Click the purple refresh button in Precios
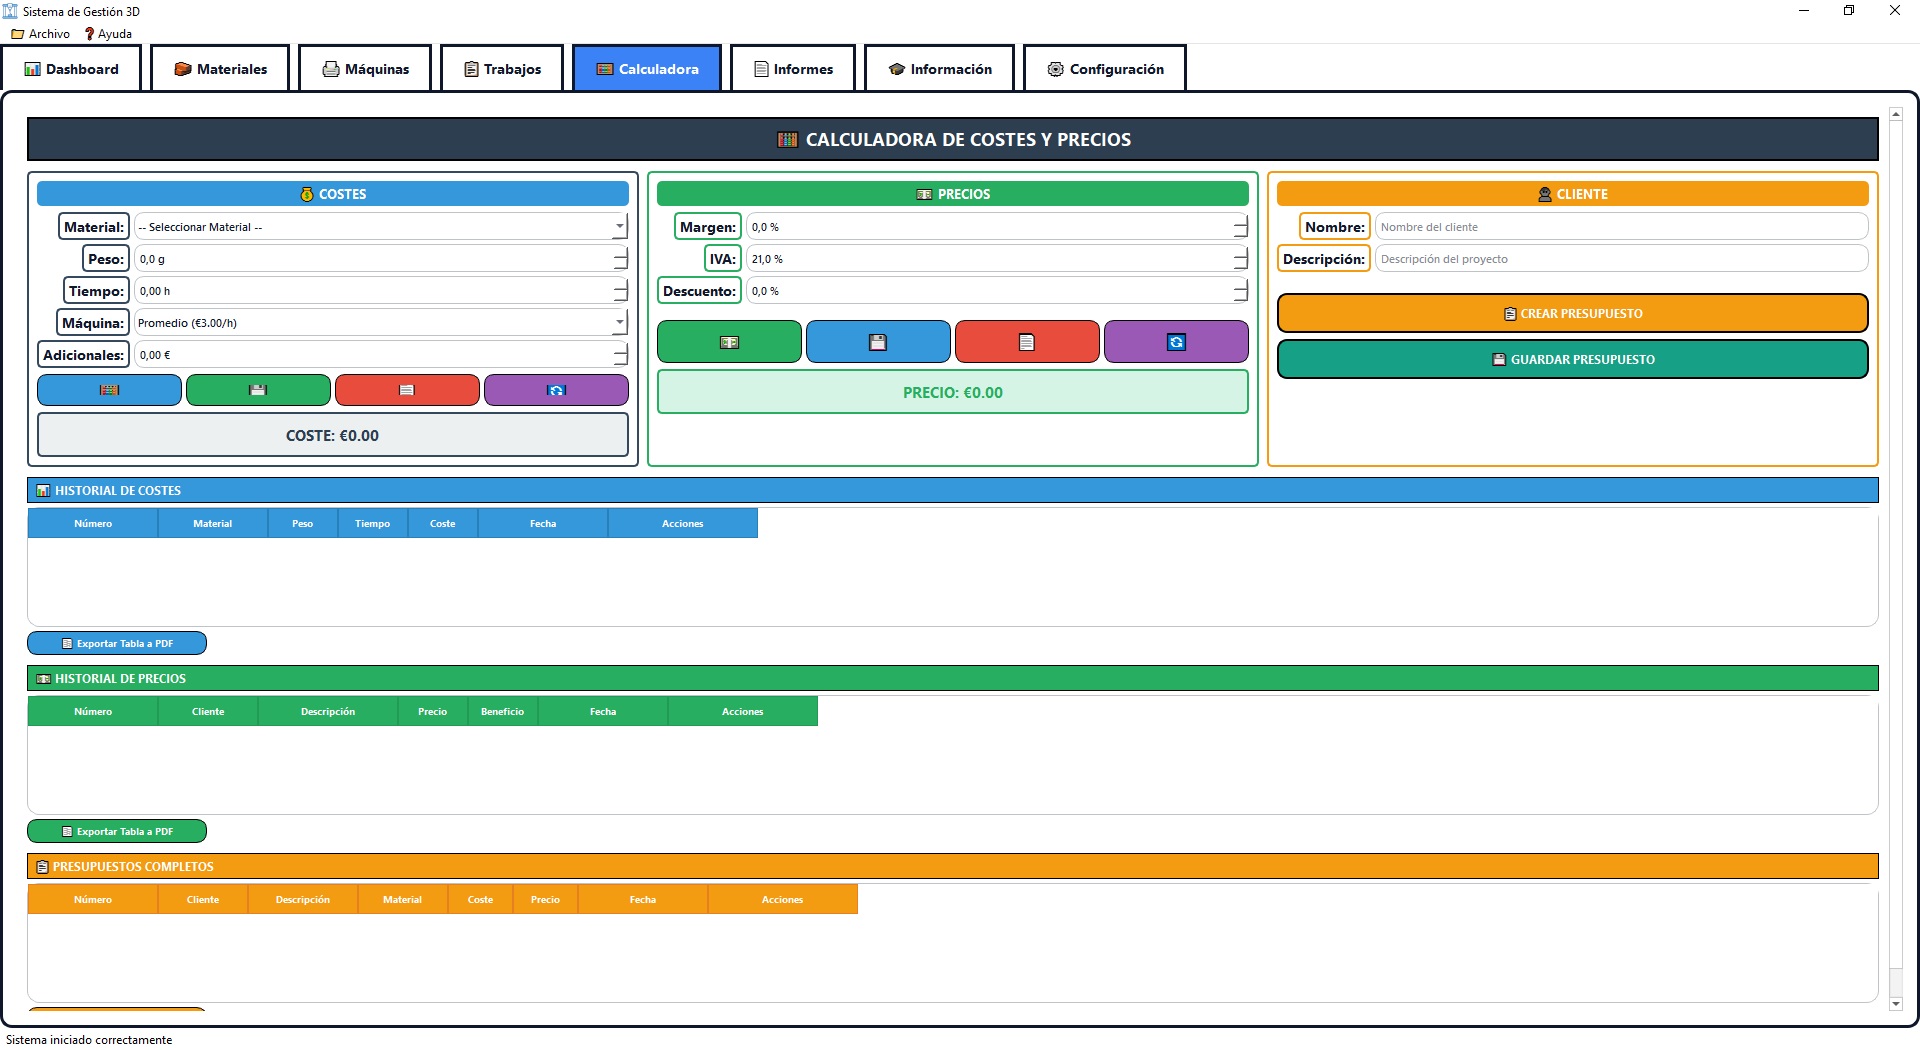The height and width of the screenshot is (1050, 1920). click(x=1176, y=342)
